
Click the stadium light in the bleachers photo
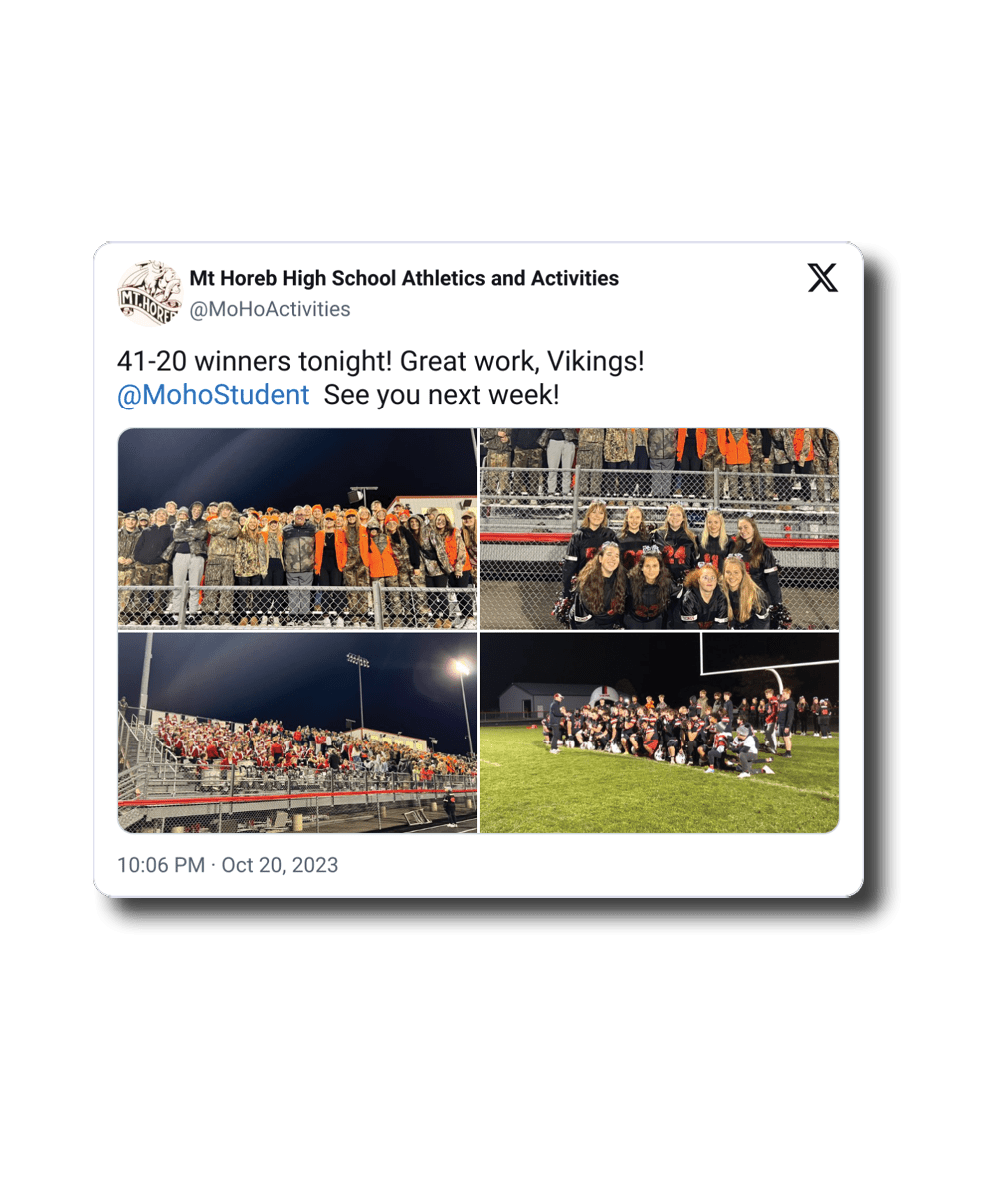[460, 667]
